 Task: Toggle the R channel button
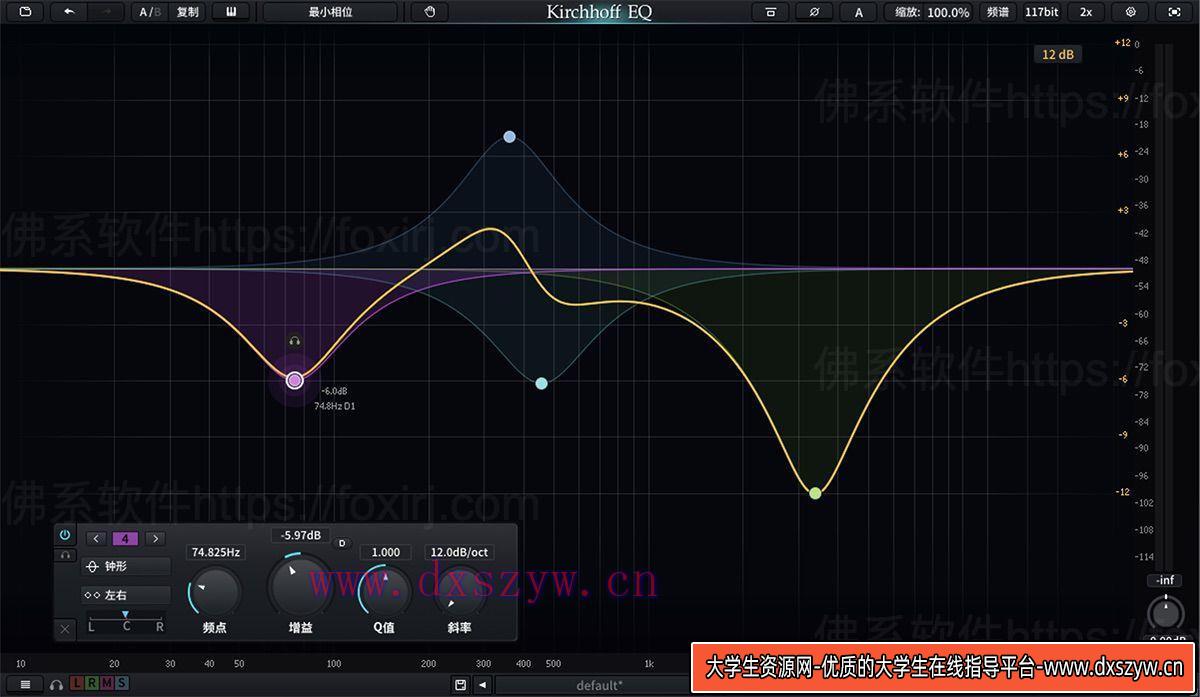[x=93, y=684]
